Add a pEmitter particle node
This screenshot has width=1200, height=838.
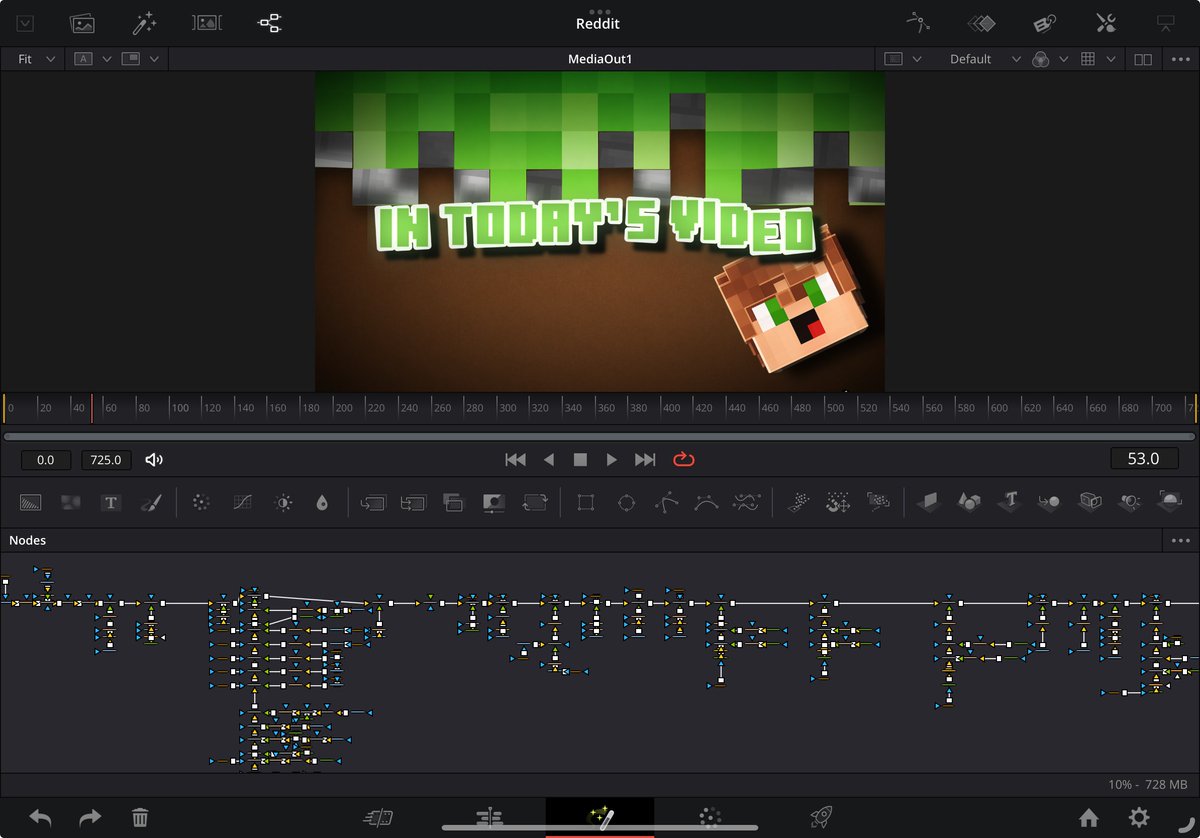(798, 502)
